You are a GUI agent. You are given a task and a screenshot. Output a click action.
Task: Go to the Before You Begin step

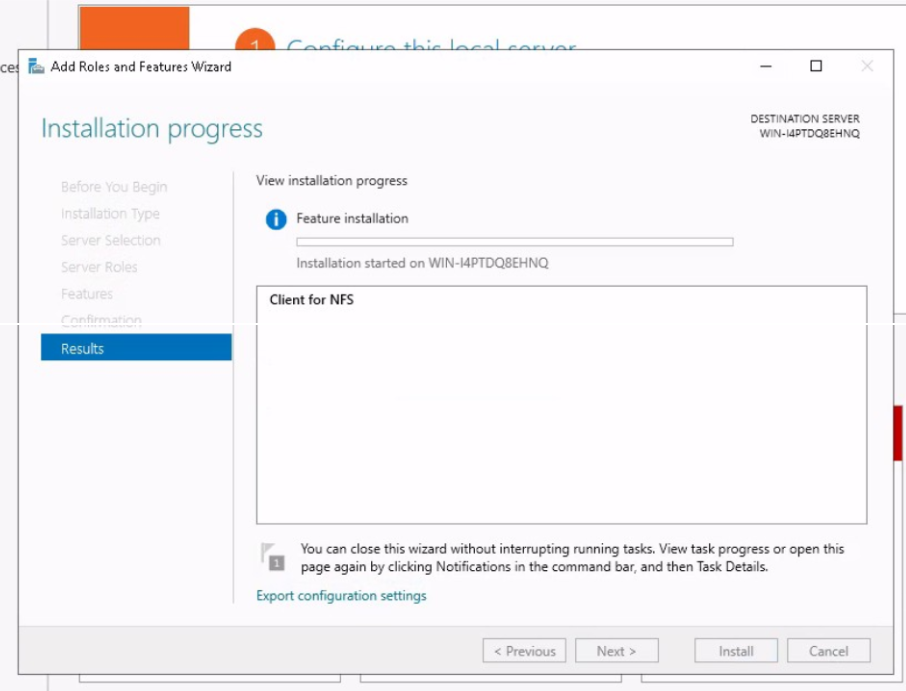[114, 187]
